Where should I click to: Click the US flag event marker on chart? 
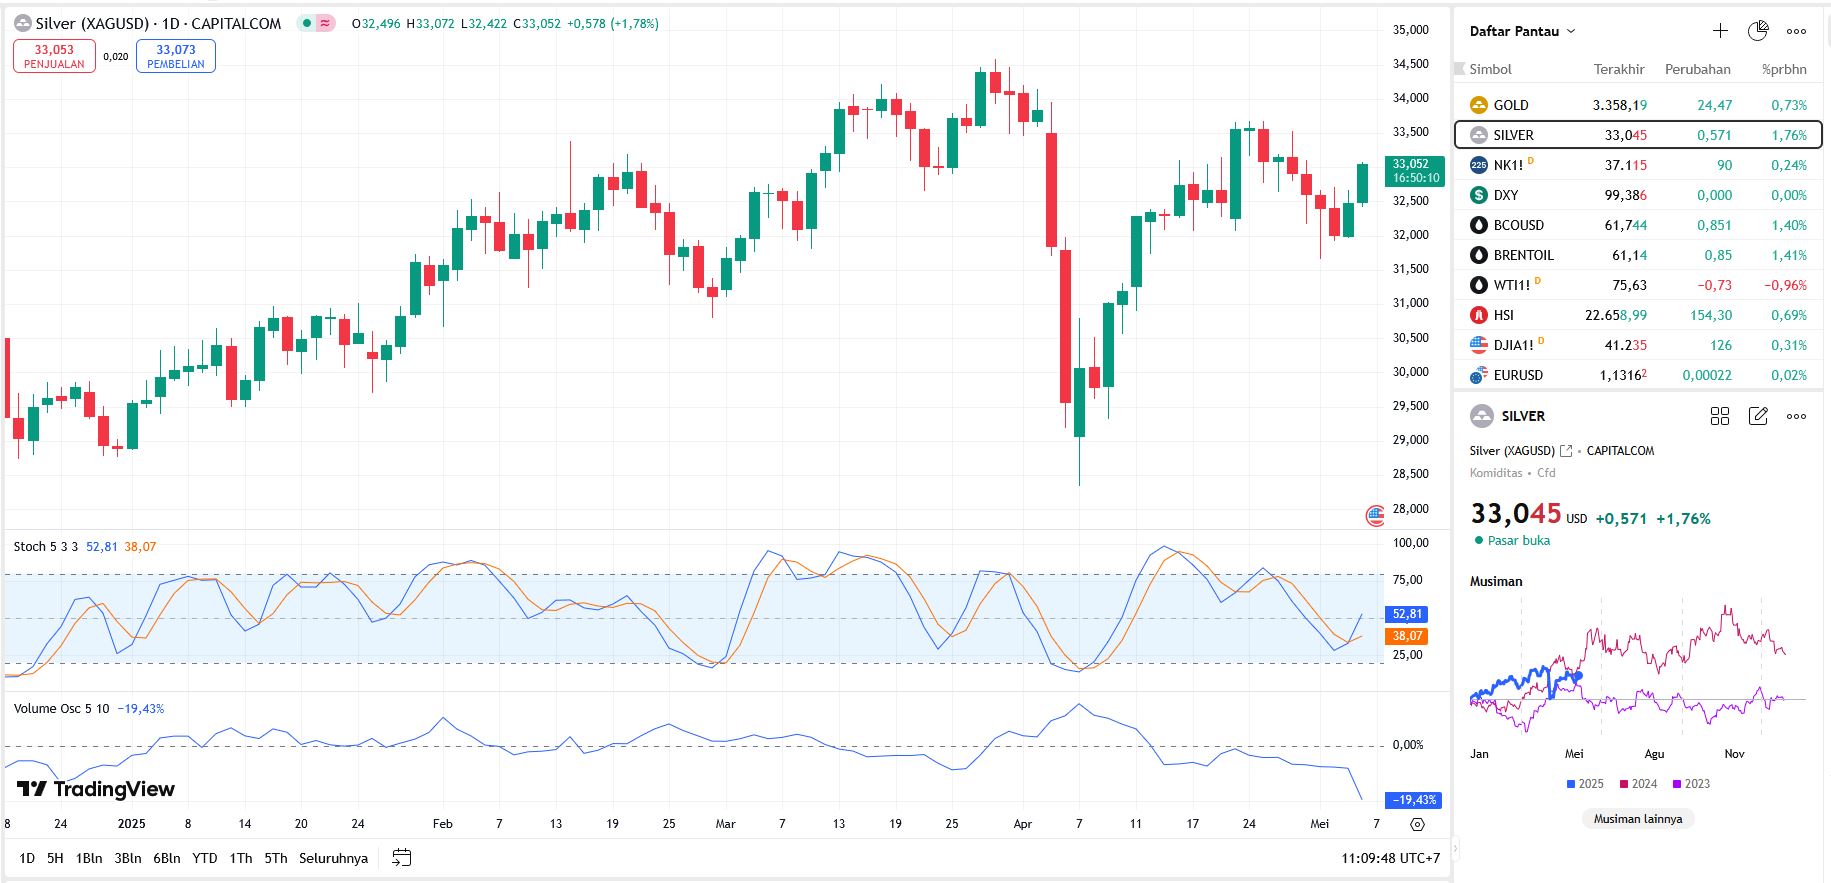coord(1375,516)
